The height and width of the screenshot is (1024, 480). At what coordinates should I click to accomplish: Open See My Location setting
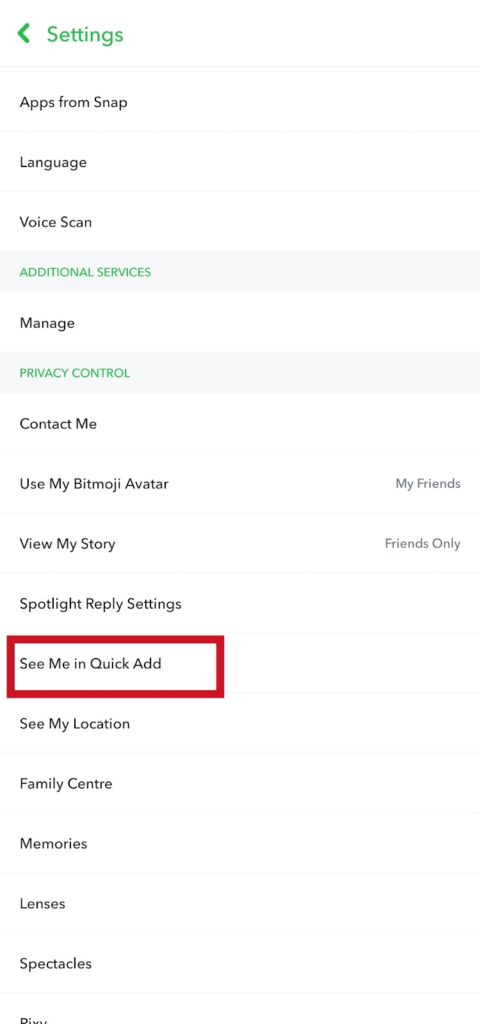pyautogui.click(x=240, y=724)
